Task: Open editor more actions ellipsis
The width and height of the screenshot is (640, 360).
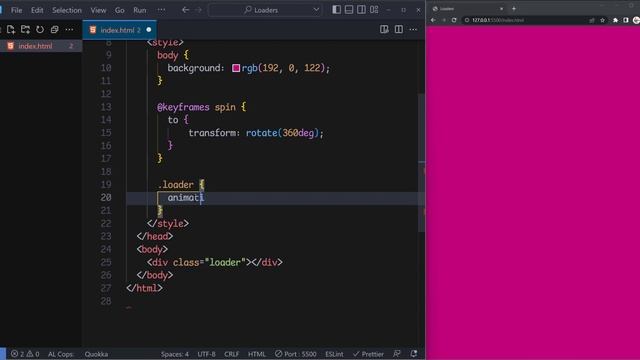Action: coord(413,29)
